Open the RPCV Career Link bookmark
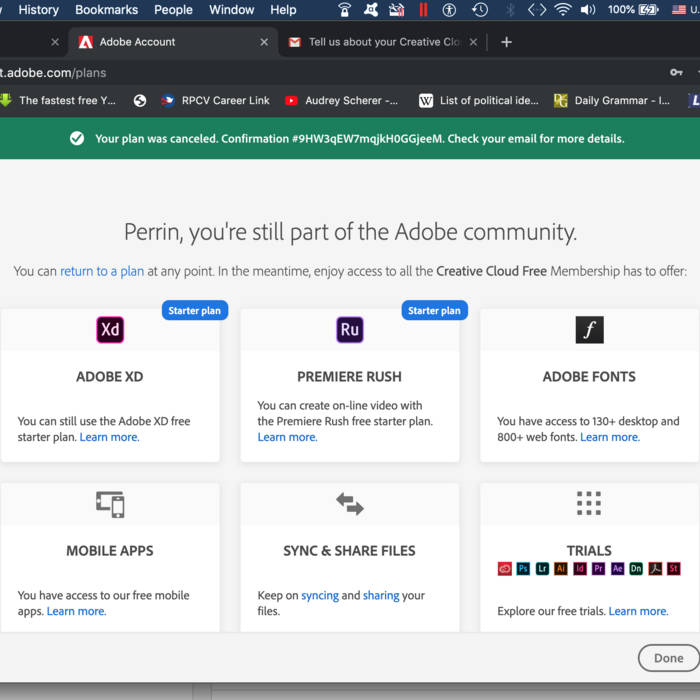Image resolution: width=700 pixels, height=700 pixels. (225, 100)
